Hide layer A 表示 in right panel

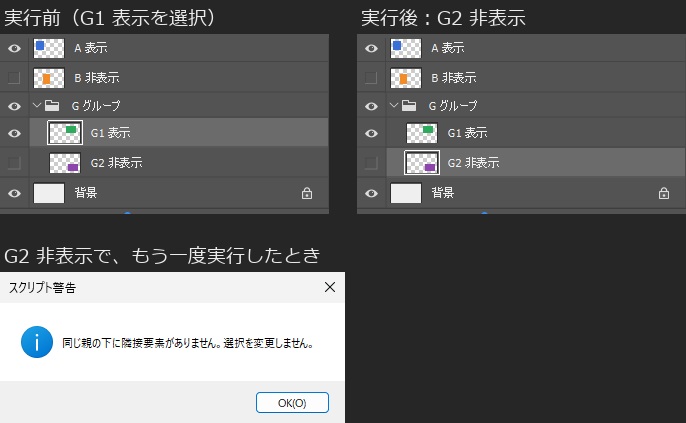pos(371,48)
